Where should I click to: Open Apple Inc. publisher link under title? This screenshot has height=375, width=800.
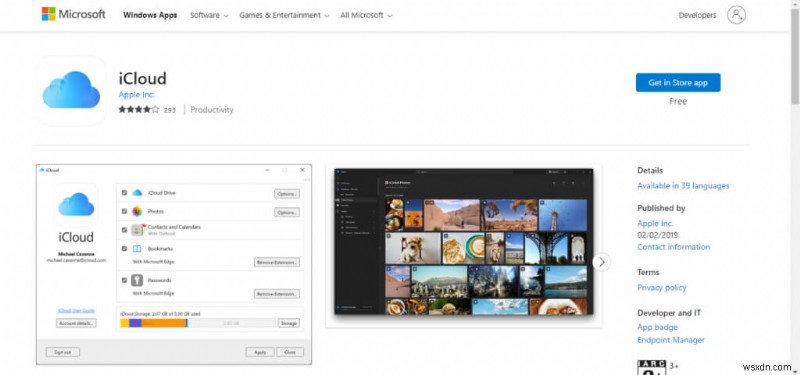click(x=136, y=95)
